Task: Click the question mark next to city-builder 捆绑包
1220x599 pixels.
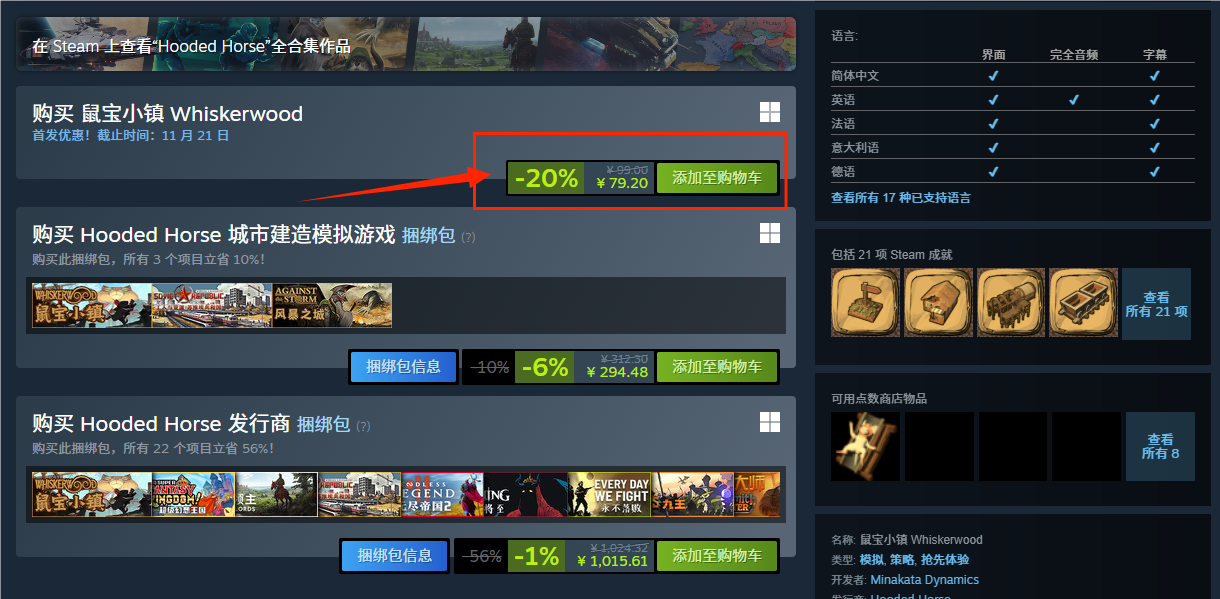Action: [x=468, y=237]
